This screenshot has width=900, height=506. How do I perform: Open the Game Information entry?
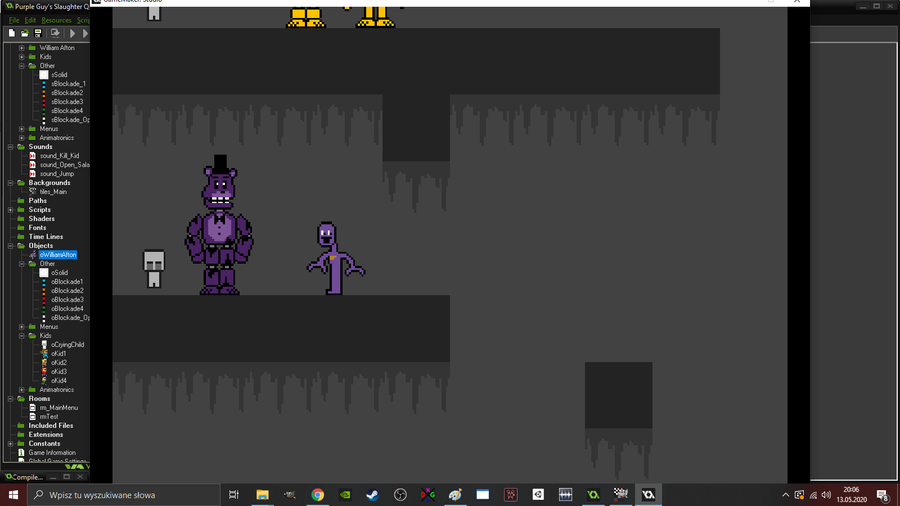point(52,453)
